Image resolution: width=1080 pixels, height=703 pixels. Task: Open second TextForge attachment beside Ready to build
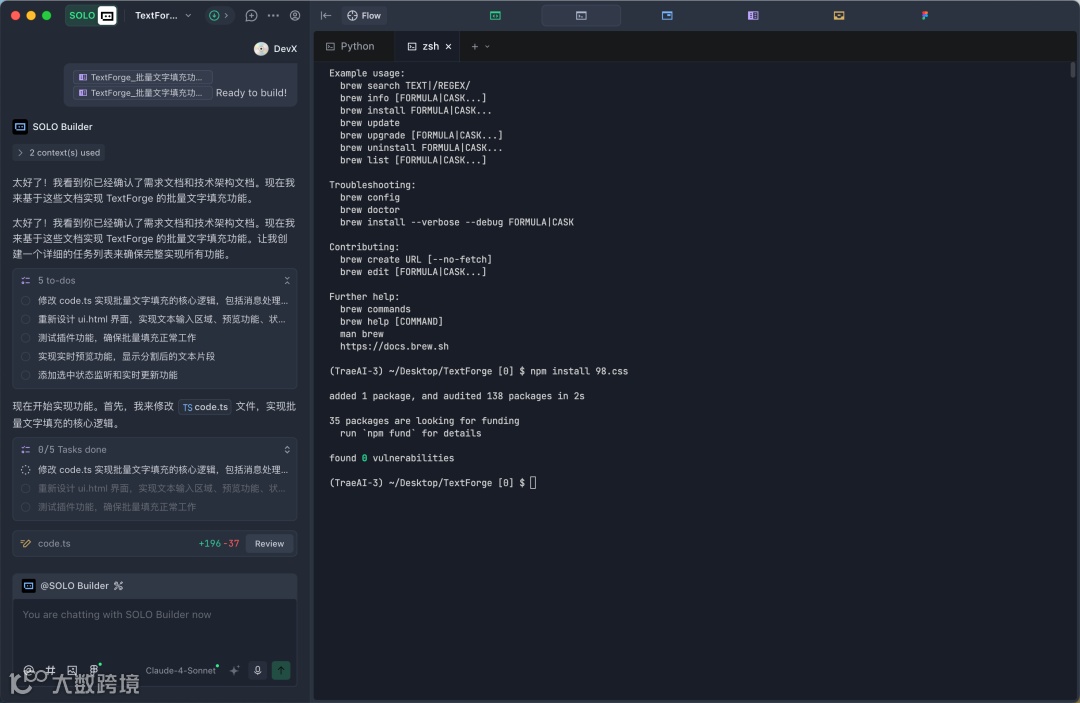coord(142,92)
